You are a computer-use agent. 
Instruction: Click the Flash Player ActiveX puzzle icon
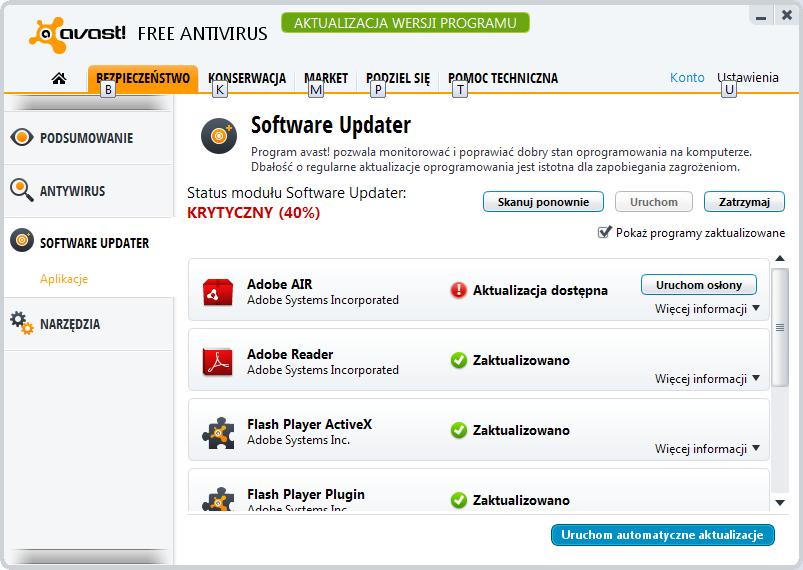coord(218,433)
